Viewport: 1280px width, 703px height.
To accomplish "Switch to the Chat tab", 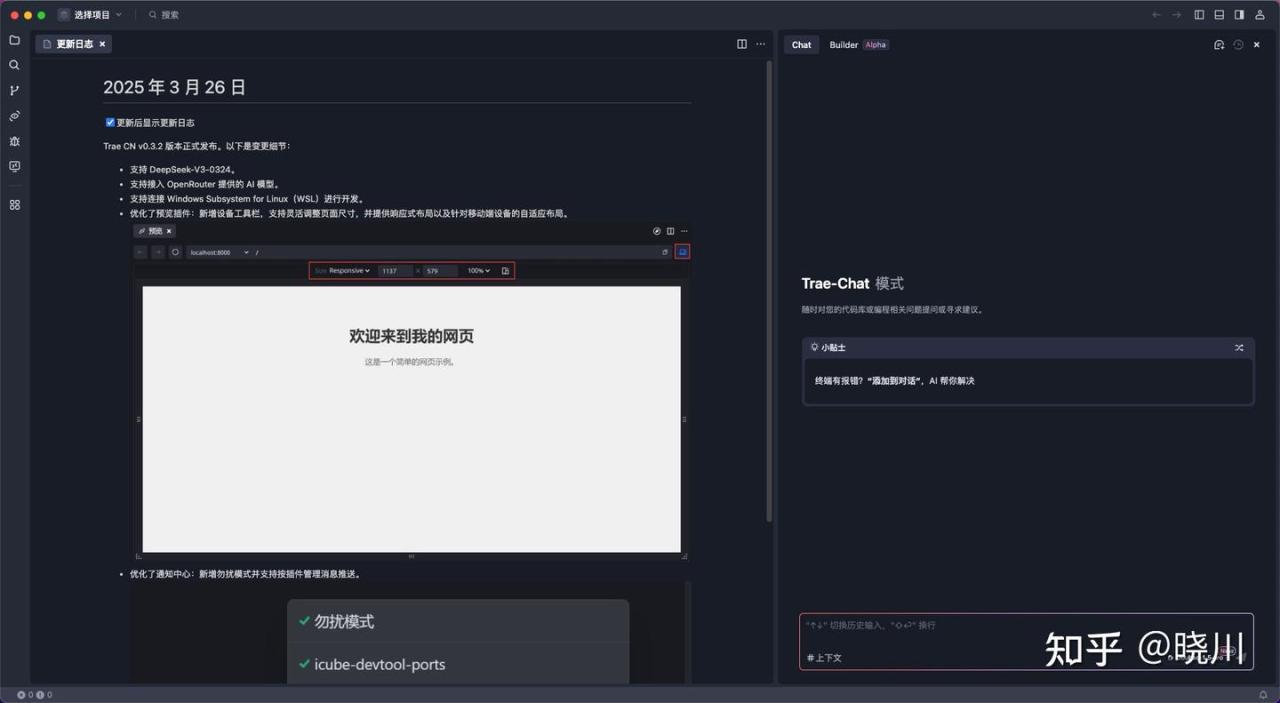I will (x=802, y=45).
